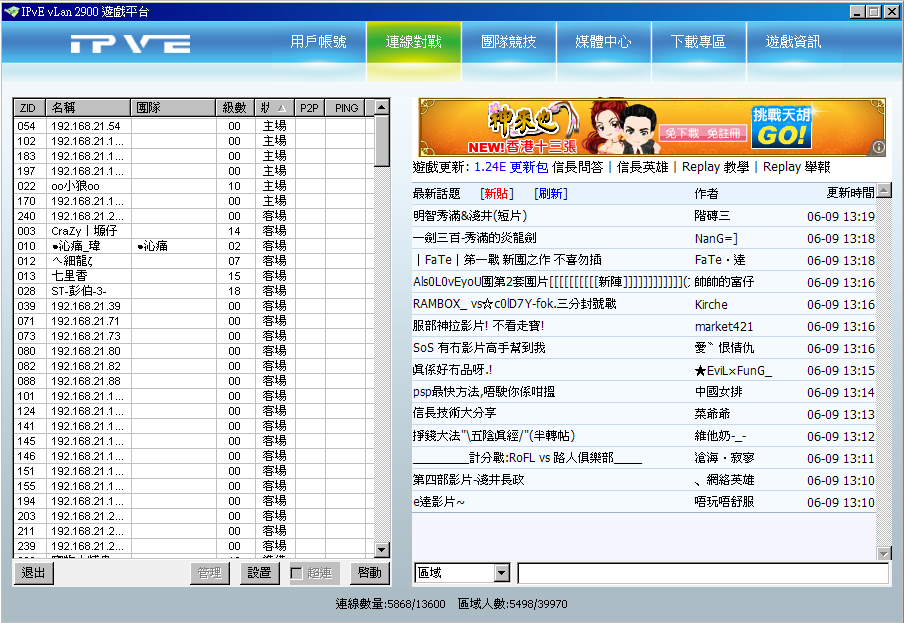
Task: Click the IPvE app icon in title bar
Action: click(11, 11)
